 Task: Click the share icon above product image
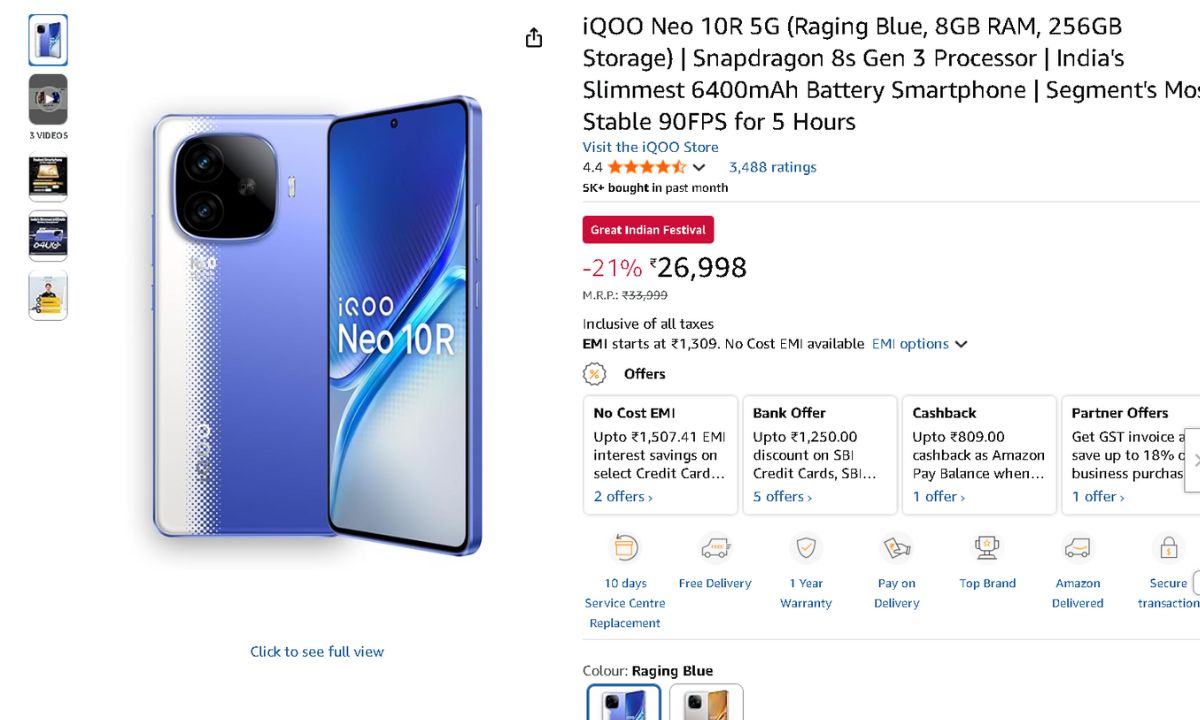(534, 38)
